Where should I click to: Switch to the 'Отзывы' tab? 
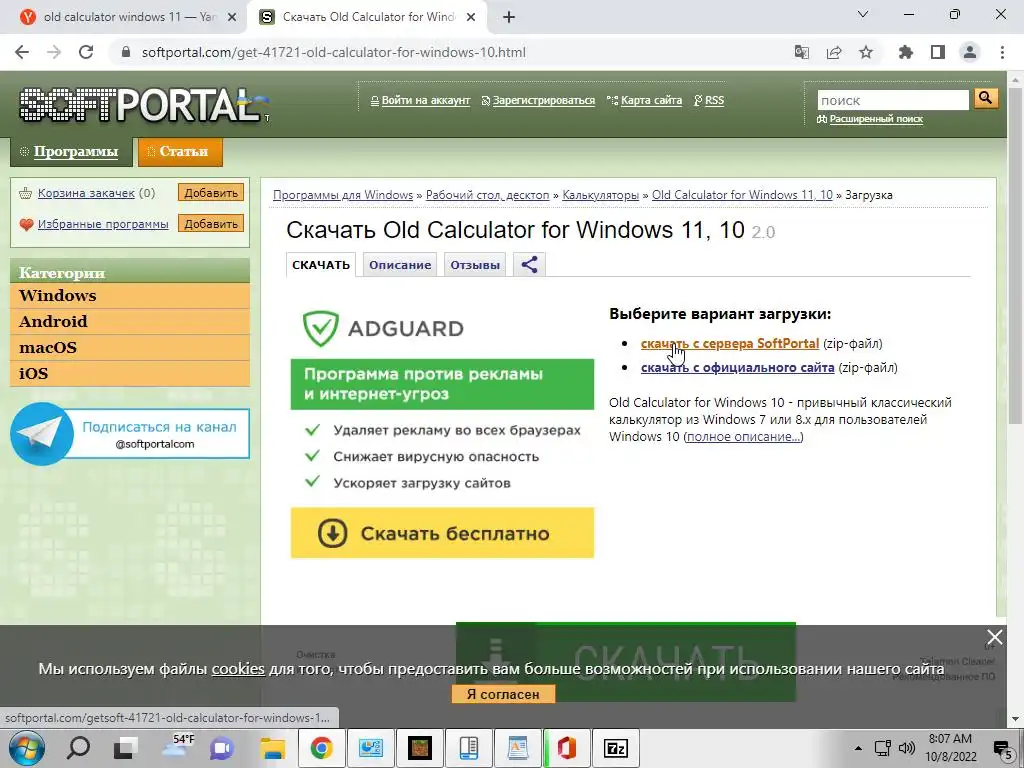(475, 265)
